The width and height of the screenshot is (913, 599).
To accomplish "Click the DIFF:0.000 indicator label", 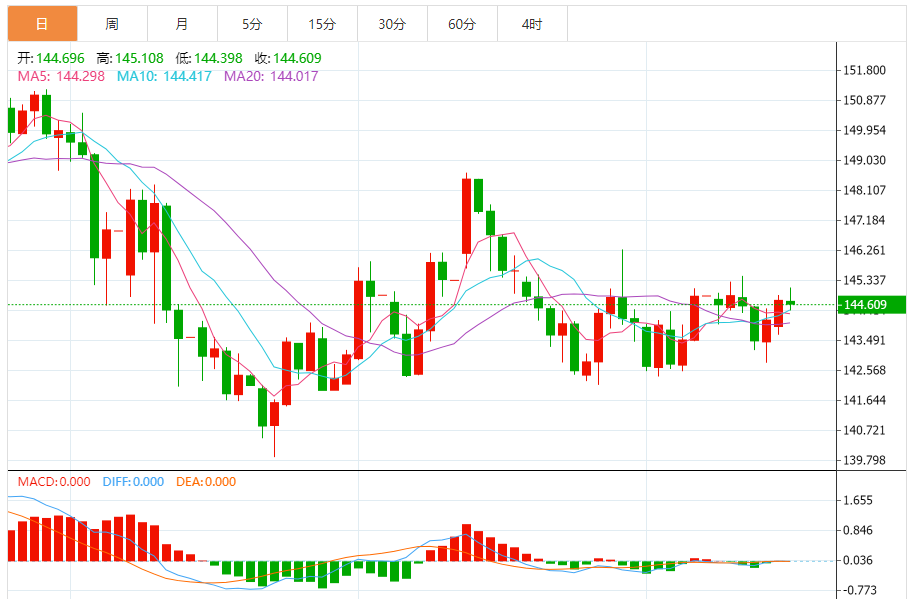I will [x=133, y=482].
